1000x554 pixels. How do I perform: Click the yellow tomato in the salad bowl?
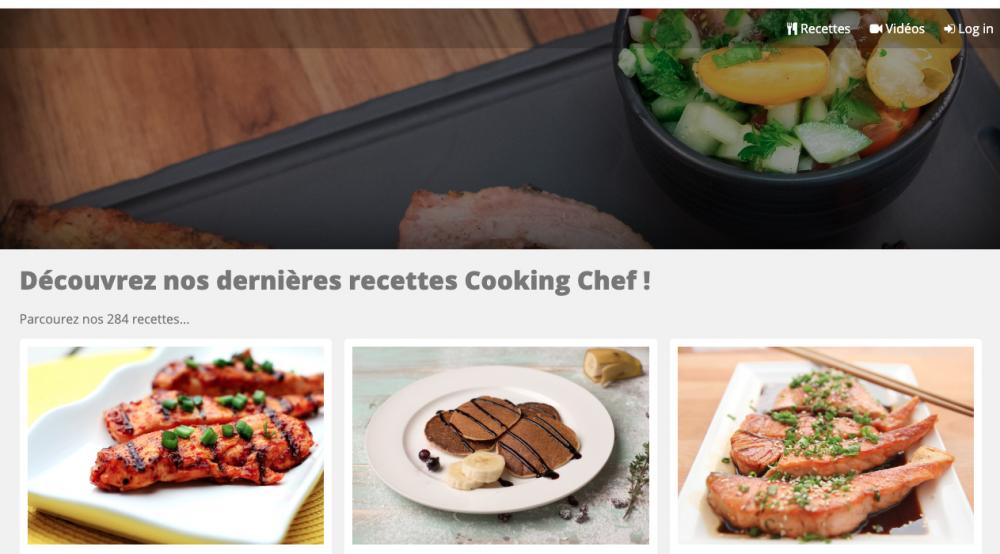(x=762, y=75)
